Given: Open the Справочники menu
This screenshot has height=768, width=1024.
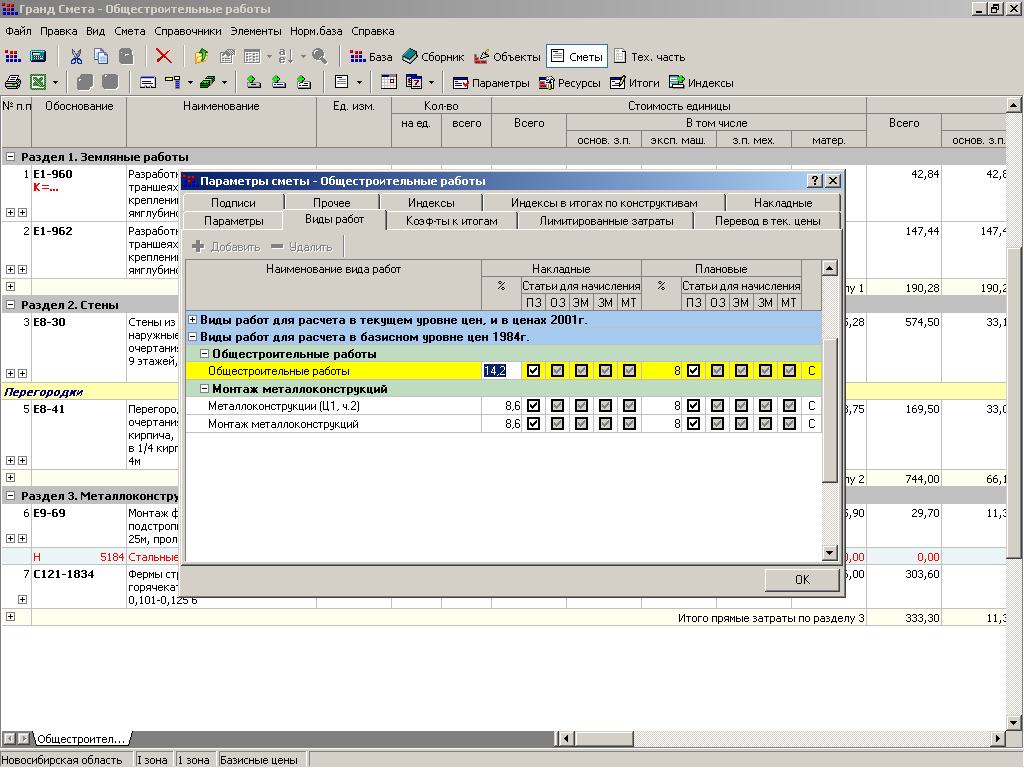Looking at the screenshot, I should tap(187, 31).
